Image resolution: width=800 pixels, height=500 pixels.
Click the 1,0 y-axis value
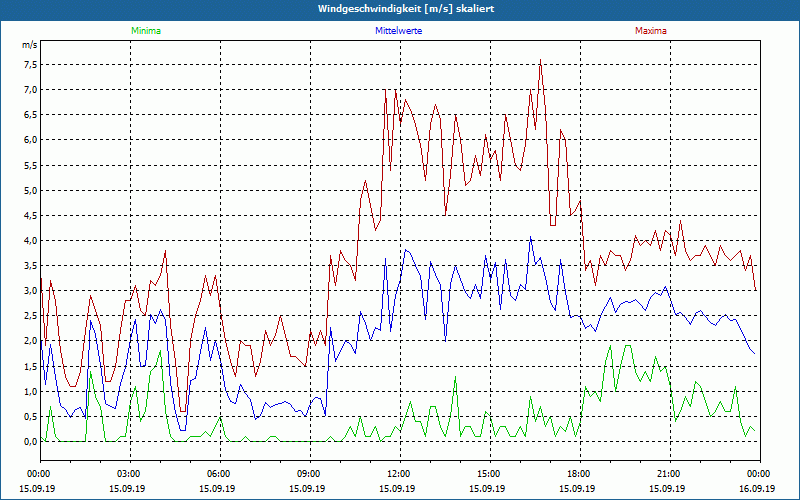[x=30, y=391]
